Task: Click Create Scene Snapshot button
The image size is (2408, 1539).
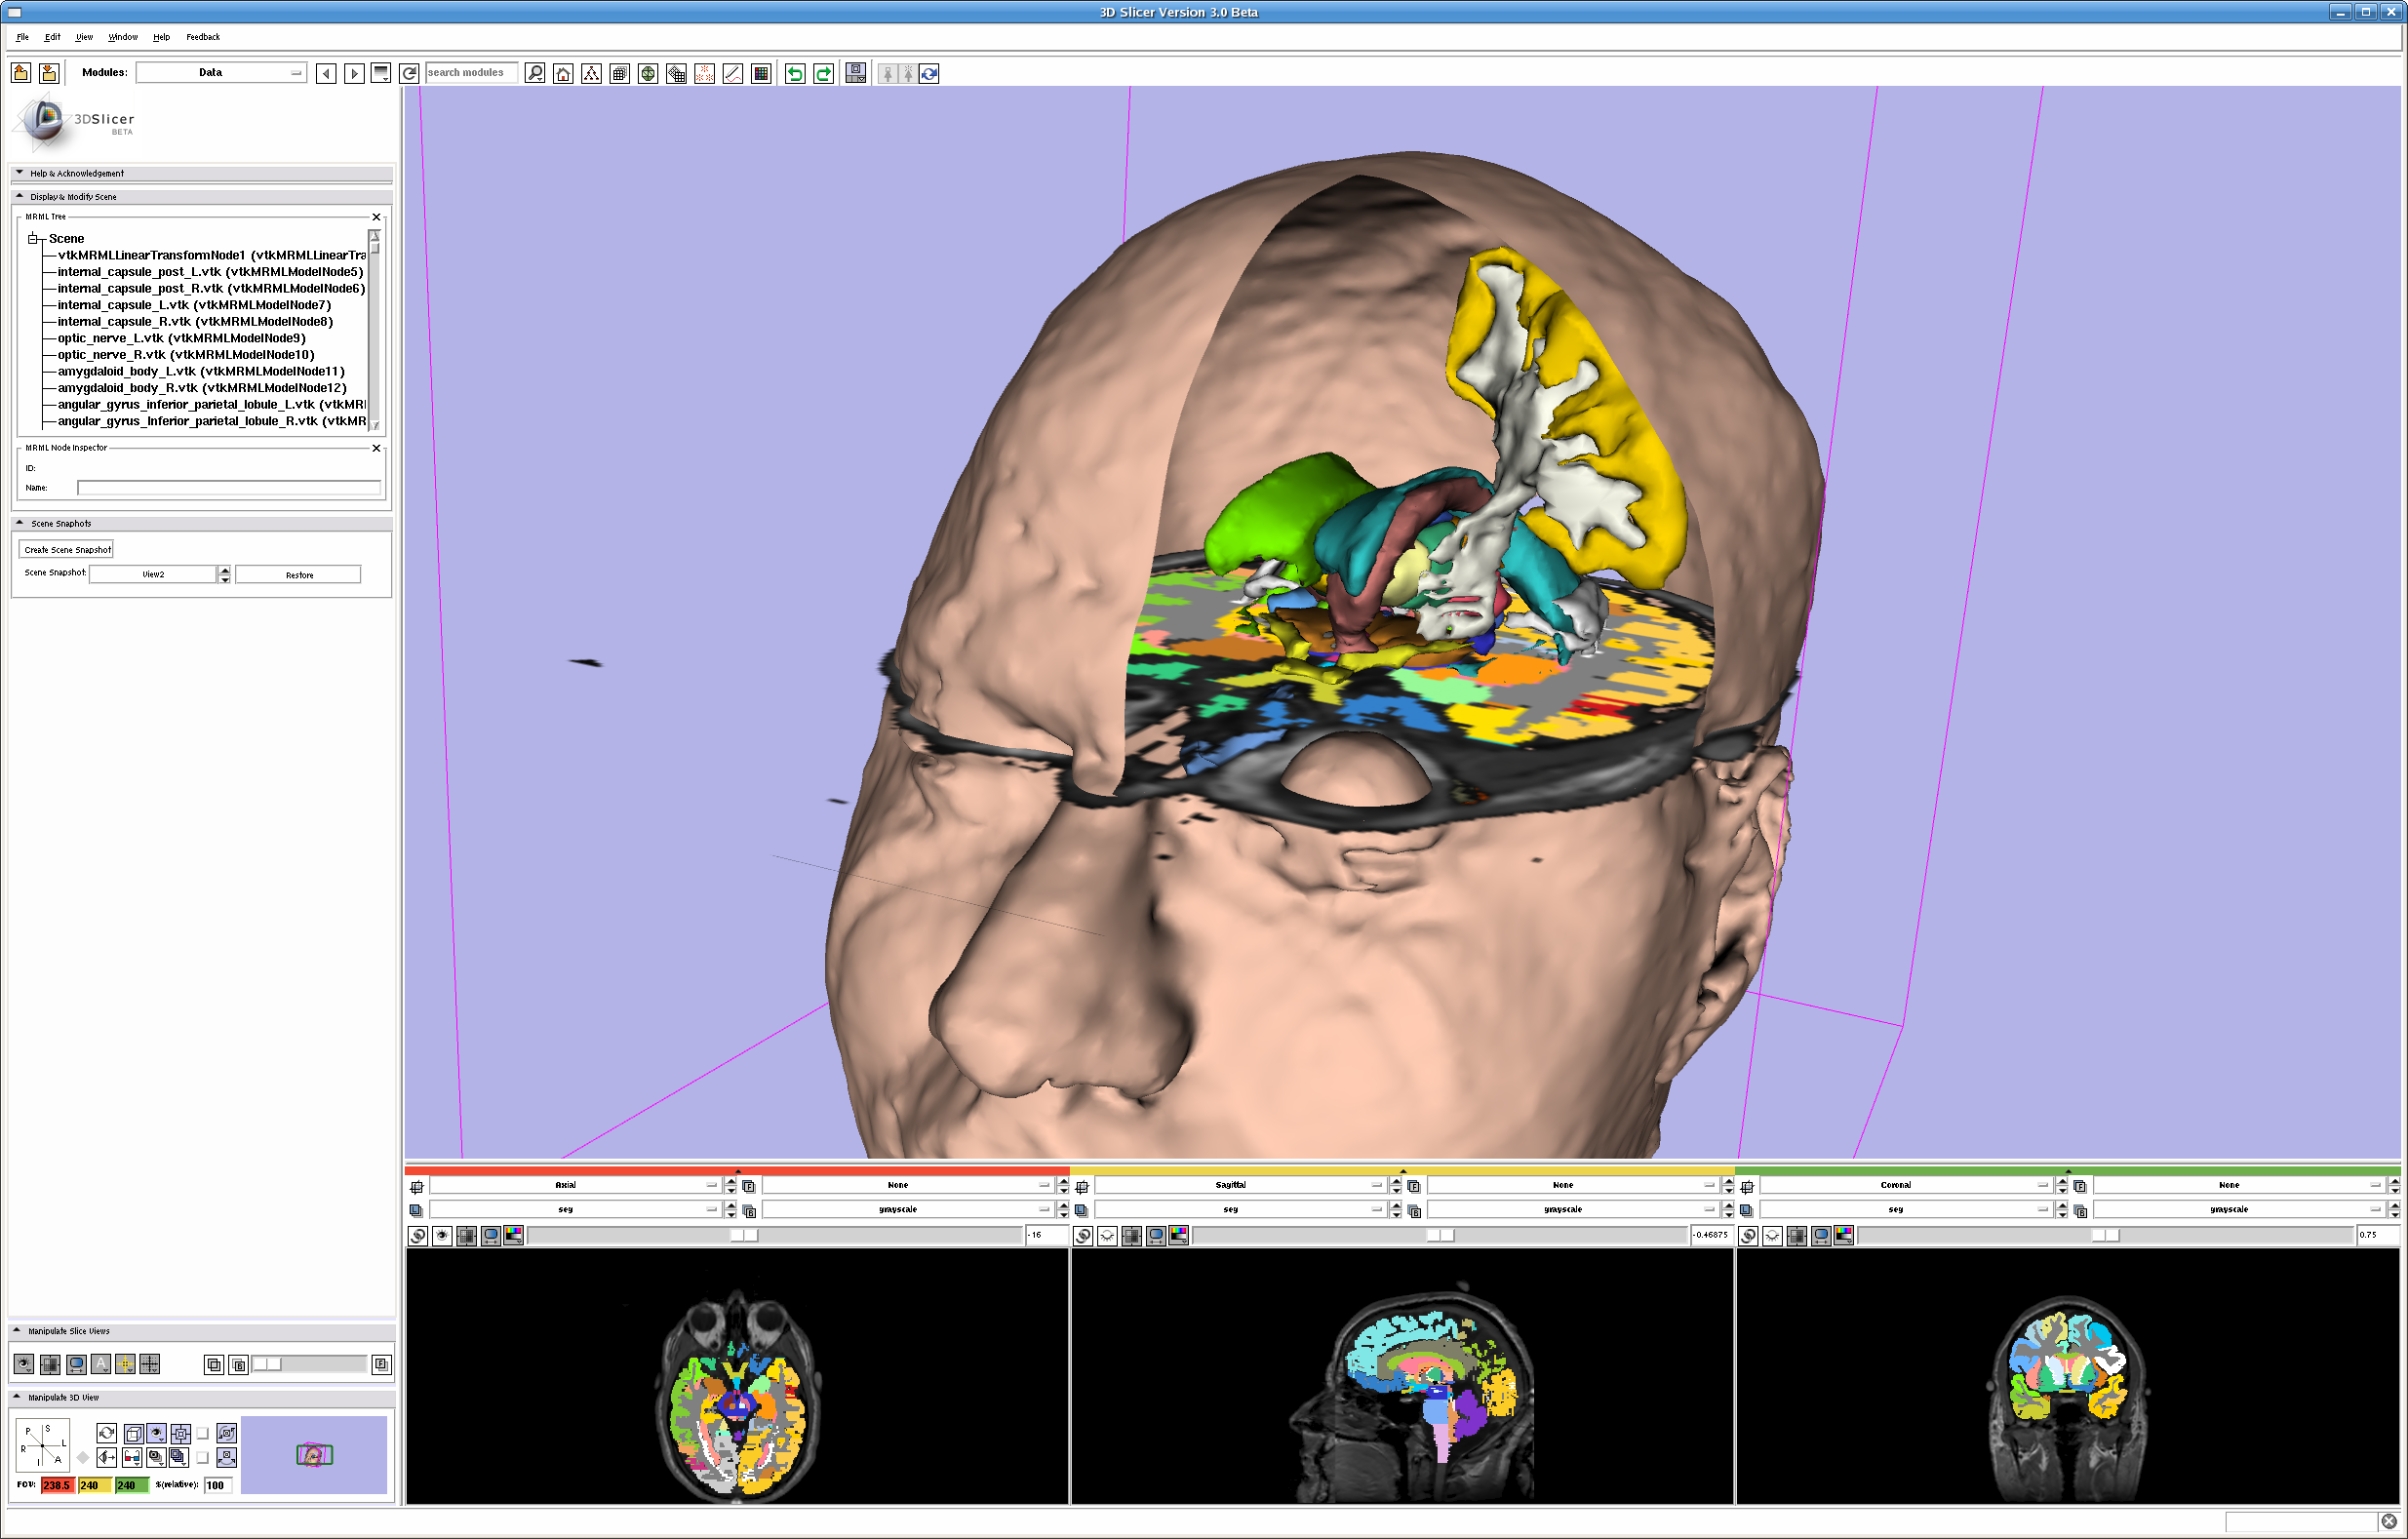Action: [67, 550]
